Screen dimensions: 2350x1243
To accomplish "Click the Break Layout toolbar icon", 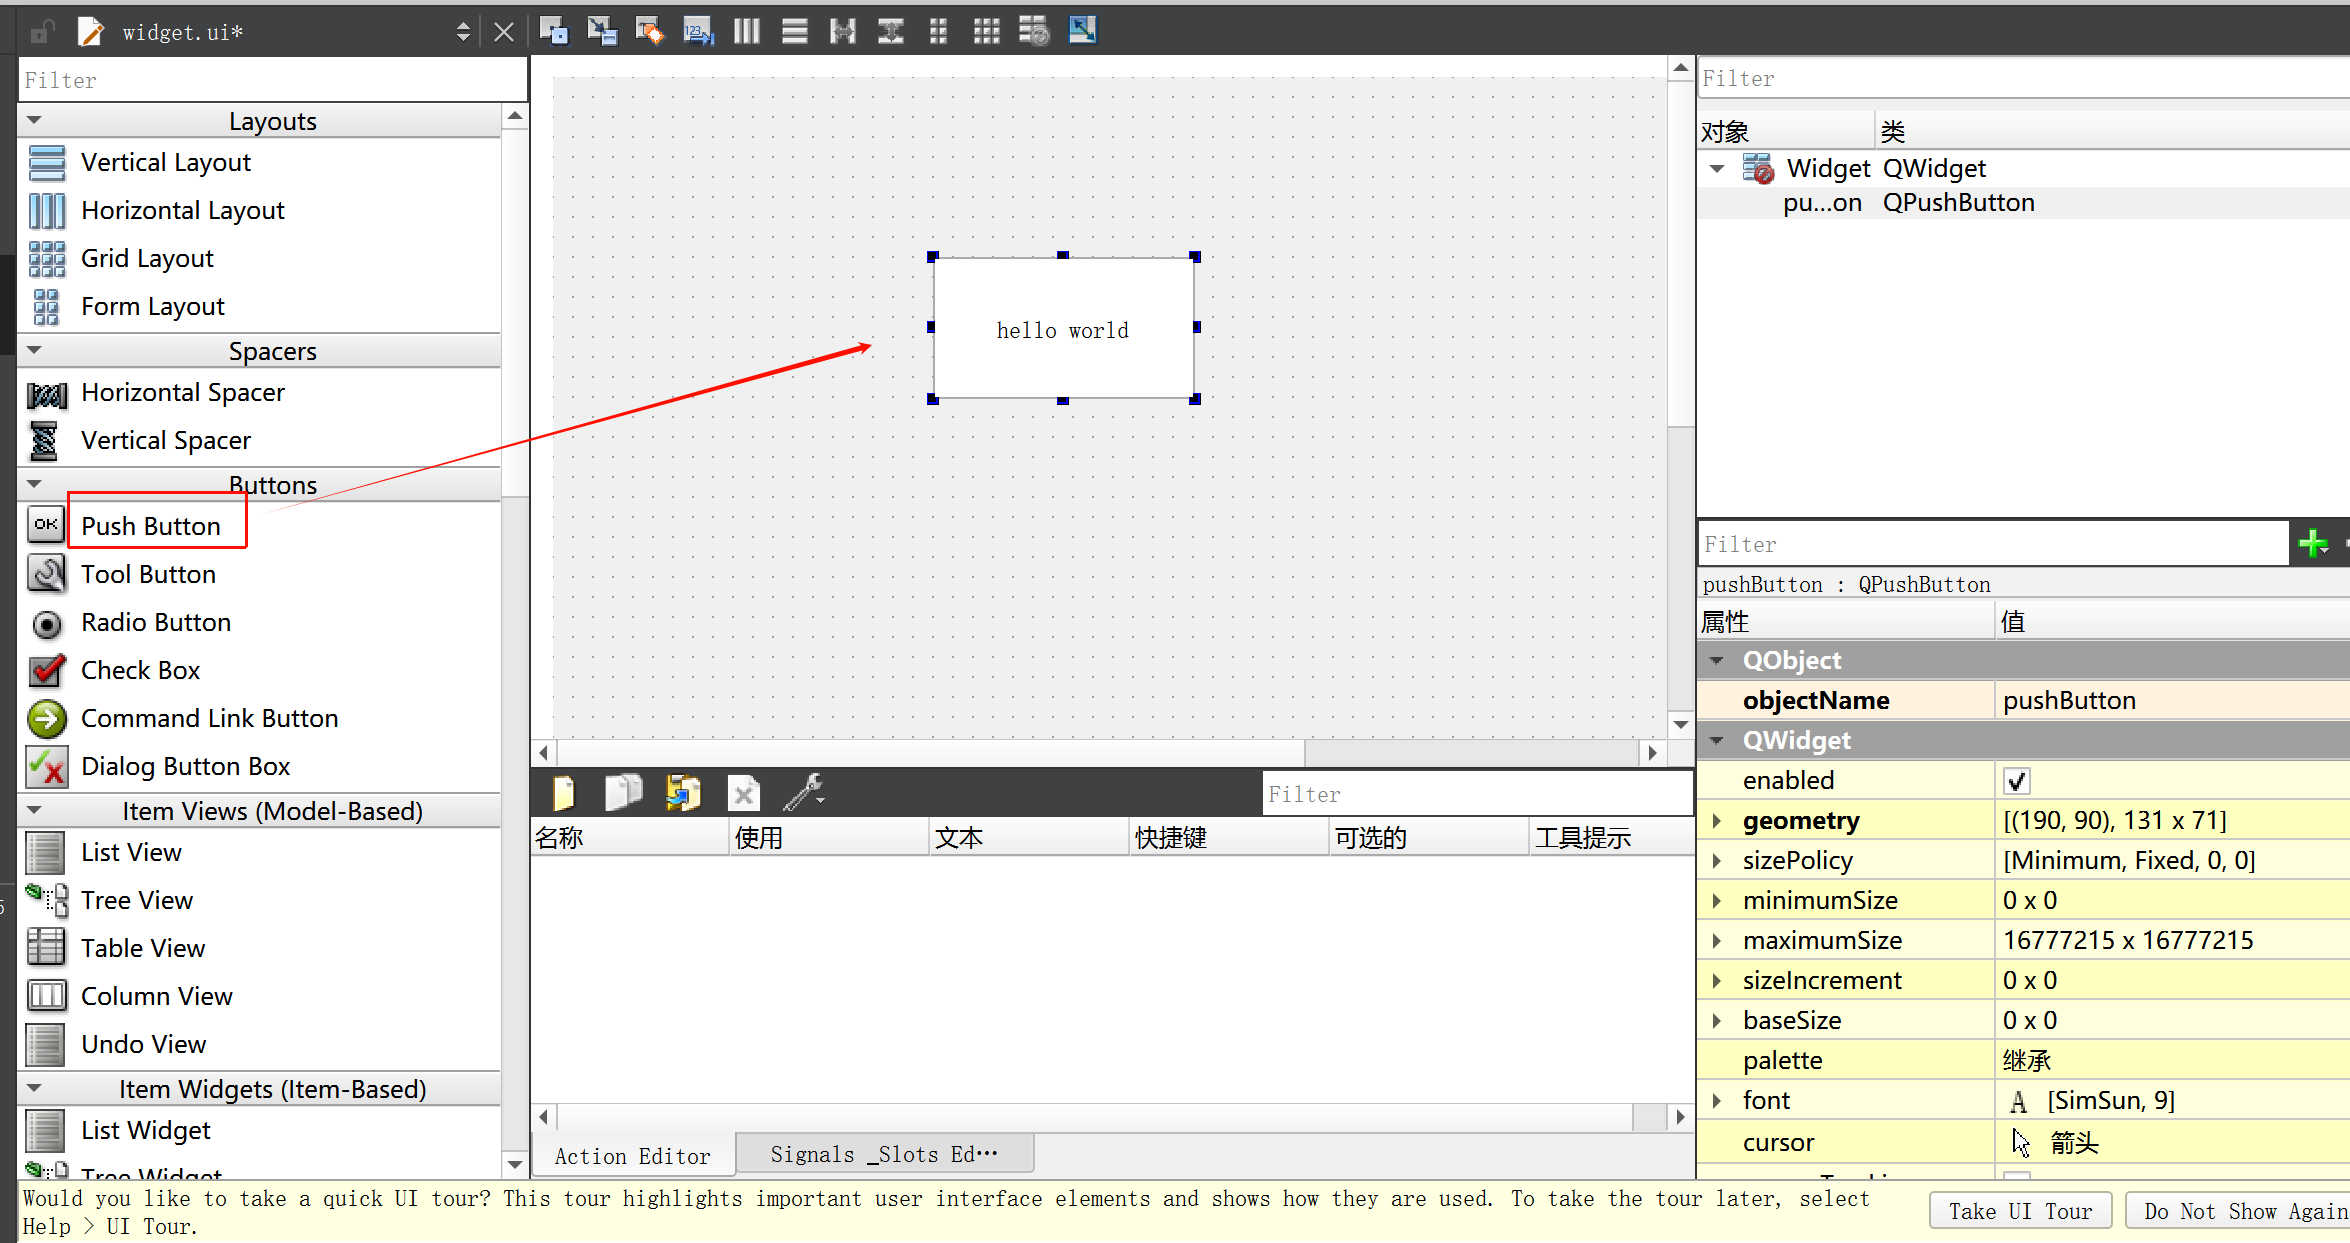I will coord(1034,31).
